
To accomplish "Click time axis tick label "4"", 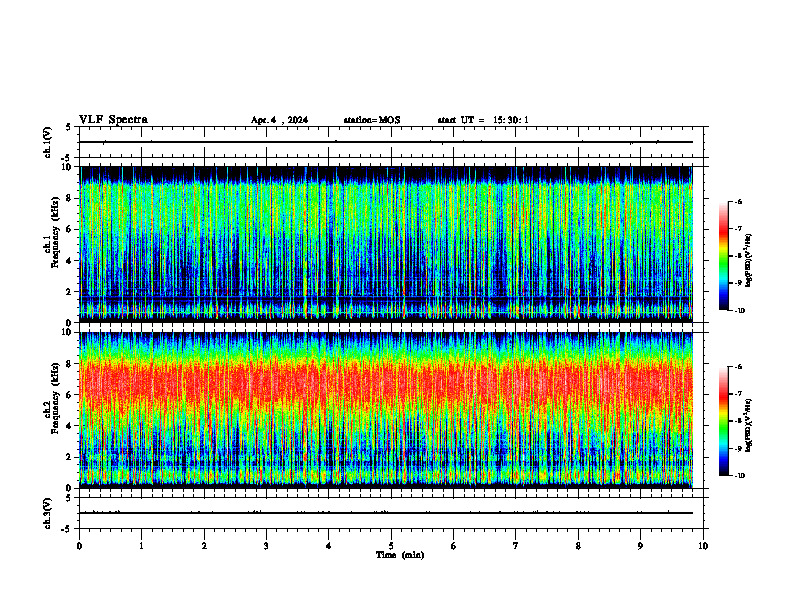I will [329, 546].
